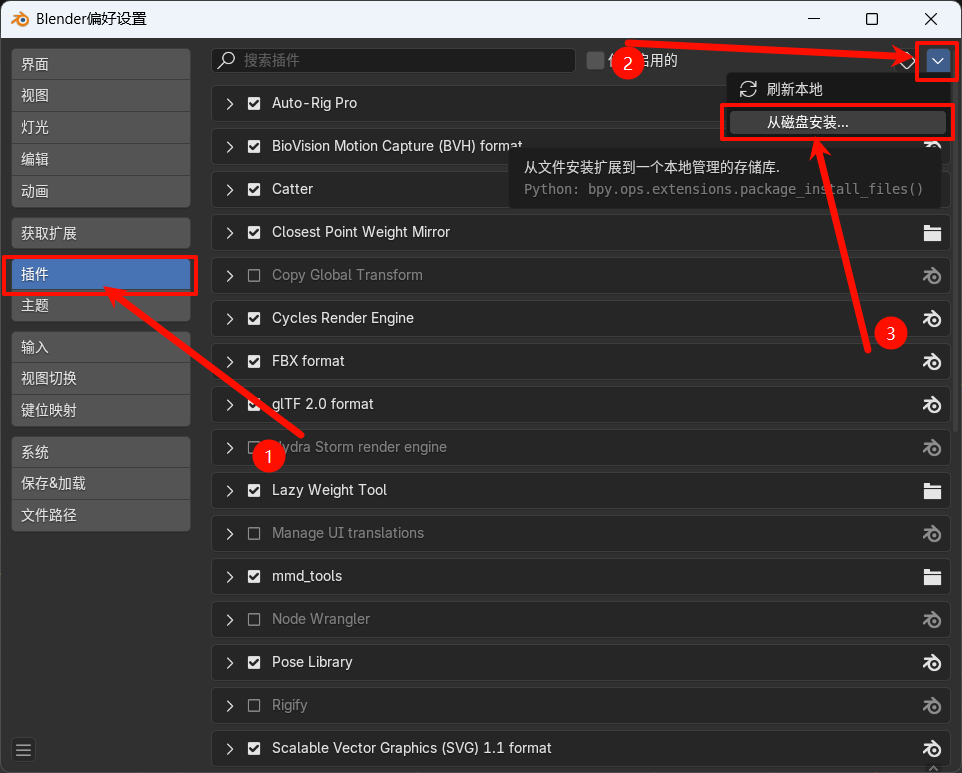Viewport: 962px width, 773px height.
Task: Uncheck the FBX format add-on
Action: pos(254,361)
